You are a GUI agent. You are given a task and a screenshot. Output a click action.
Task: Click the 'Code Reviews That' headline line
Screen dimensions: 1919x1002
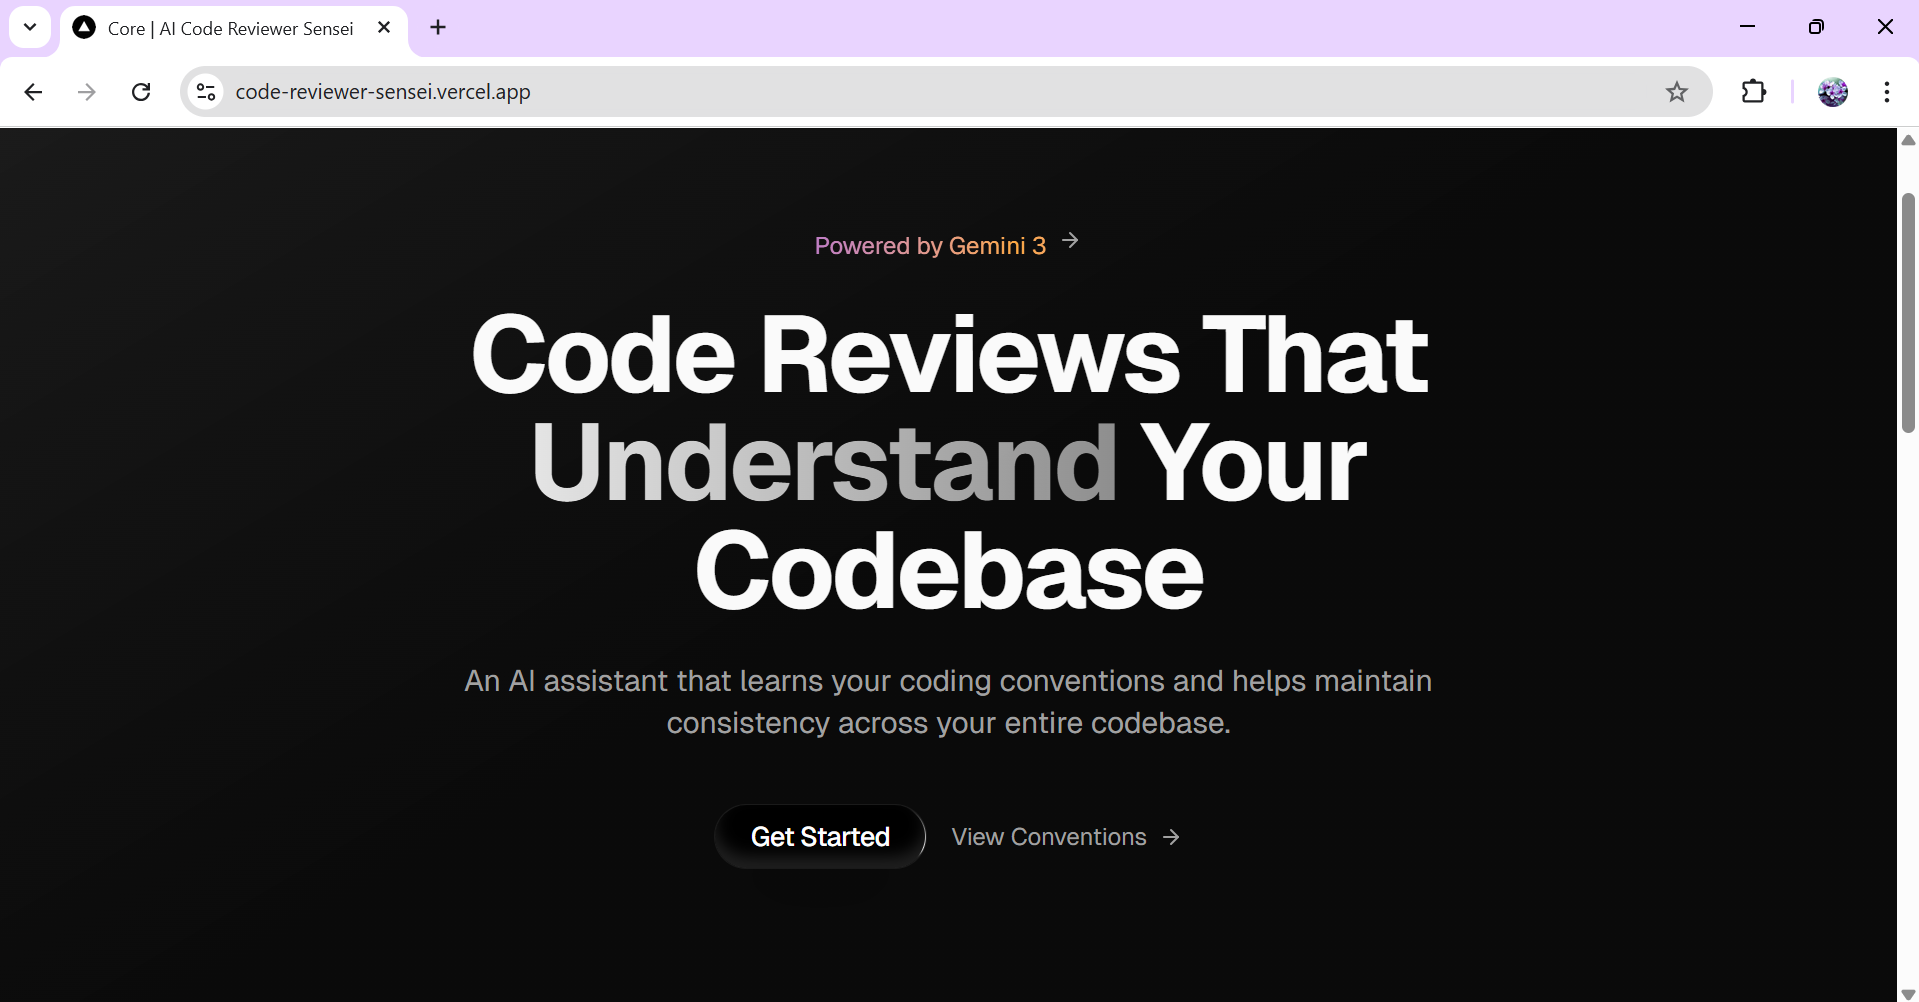click(x=949, y=354)
